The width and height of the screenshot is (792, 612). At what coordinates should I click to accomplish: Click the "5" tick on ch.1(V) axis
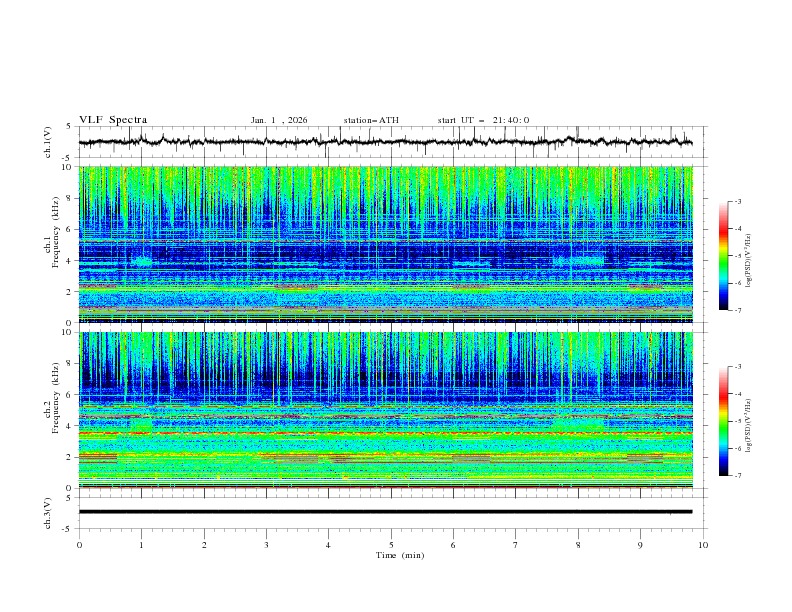pyautogui.click(x=68, y=126)
